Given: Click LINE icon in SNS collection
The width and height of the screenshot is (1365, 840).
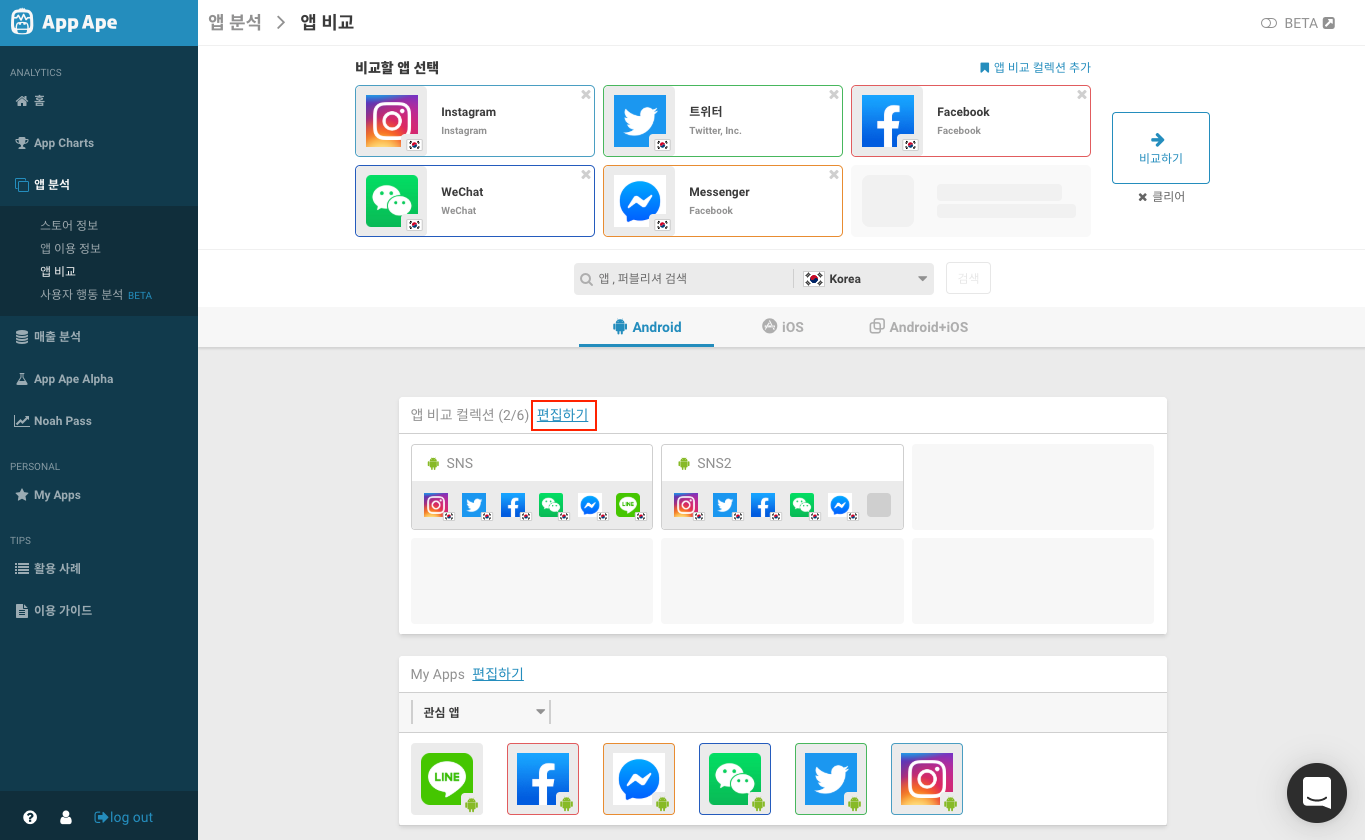Looking at the screenshot, I should pos(628,505).
